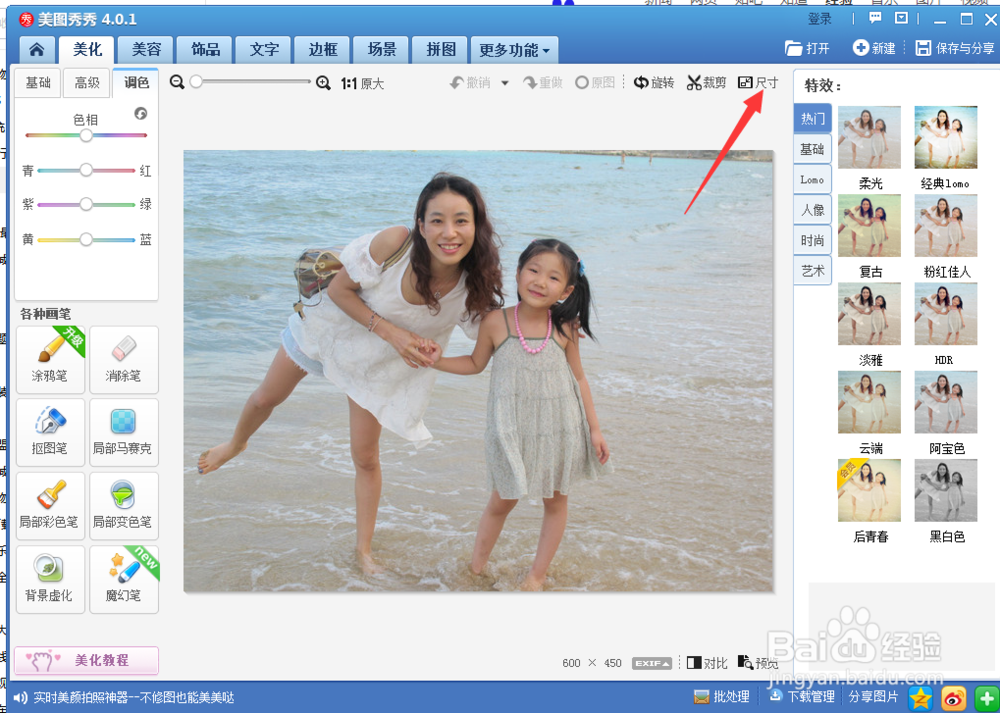Select the Lomo effects category
Screen dimensions: 1000x713
point(812,180)
